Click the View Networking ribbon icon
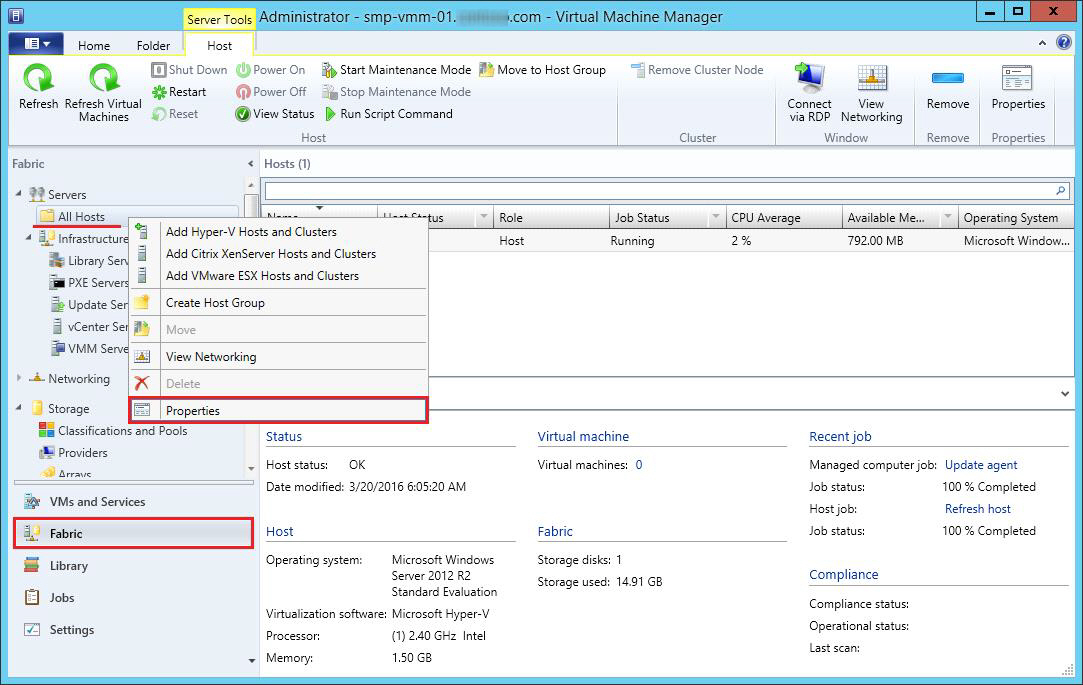The height and width of the screenshot is (685, 1083). coord(871,80)
